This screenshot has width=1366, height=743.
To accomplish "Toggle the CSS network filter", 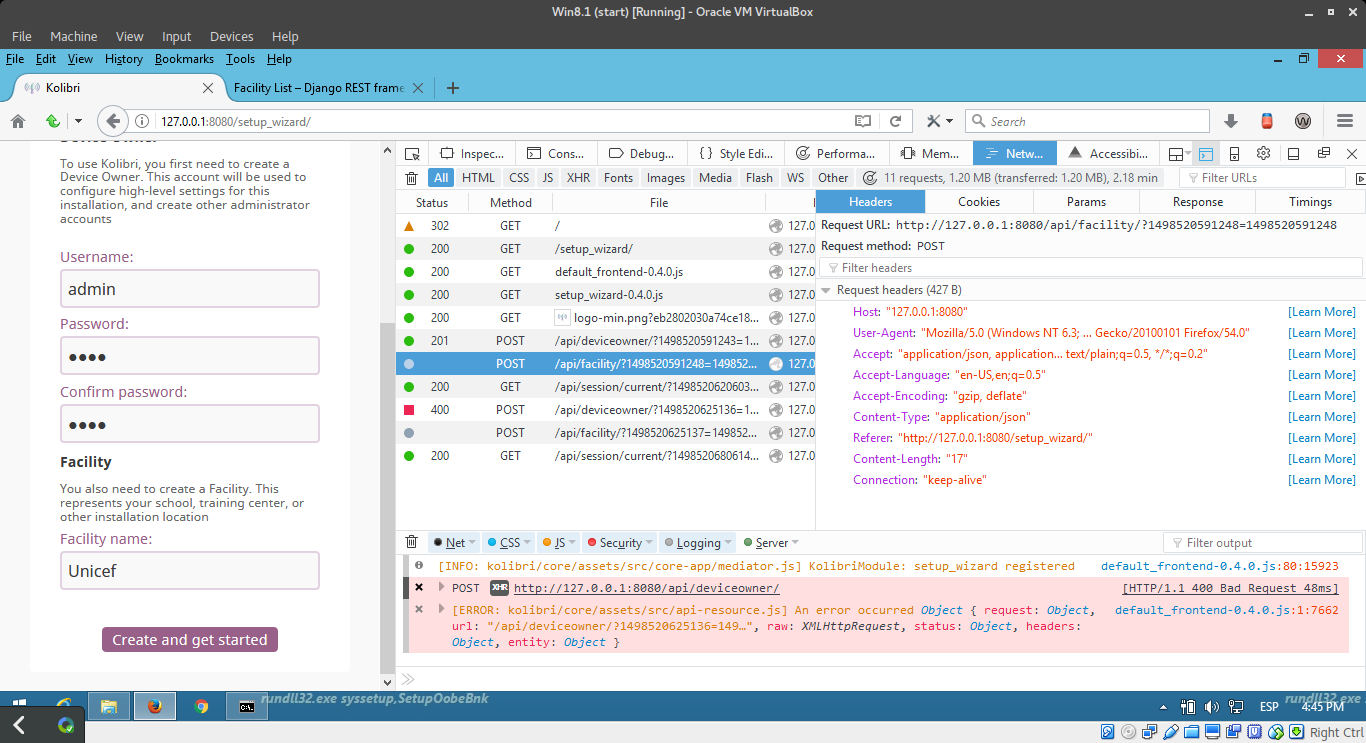I will click(x=519, y=178).
